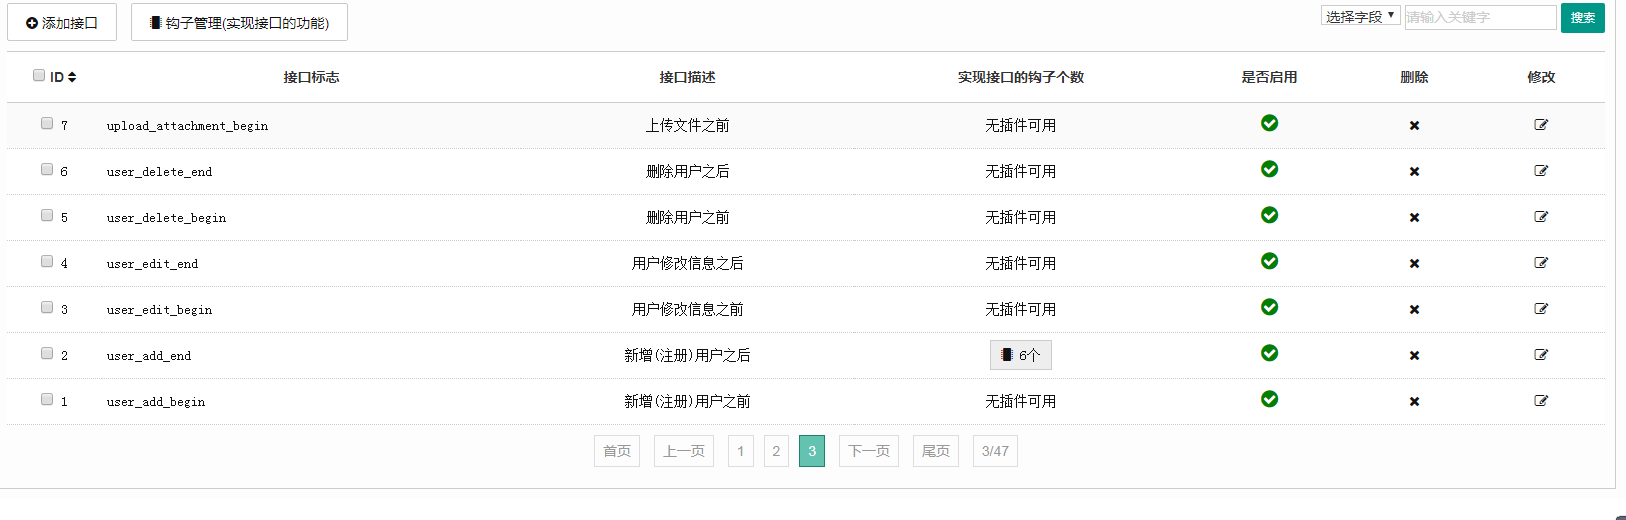Delete the user_delete_end interface
Viewport: 1626px width, 520px height.
point(1414,172)
